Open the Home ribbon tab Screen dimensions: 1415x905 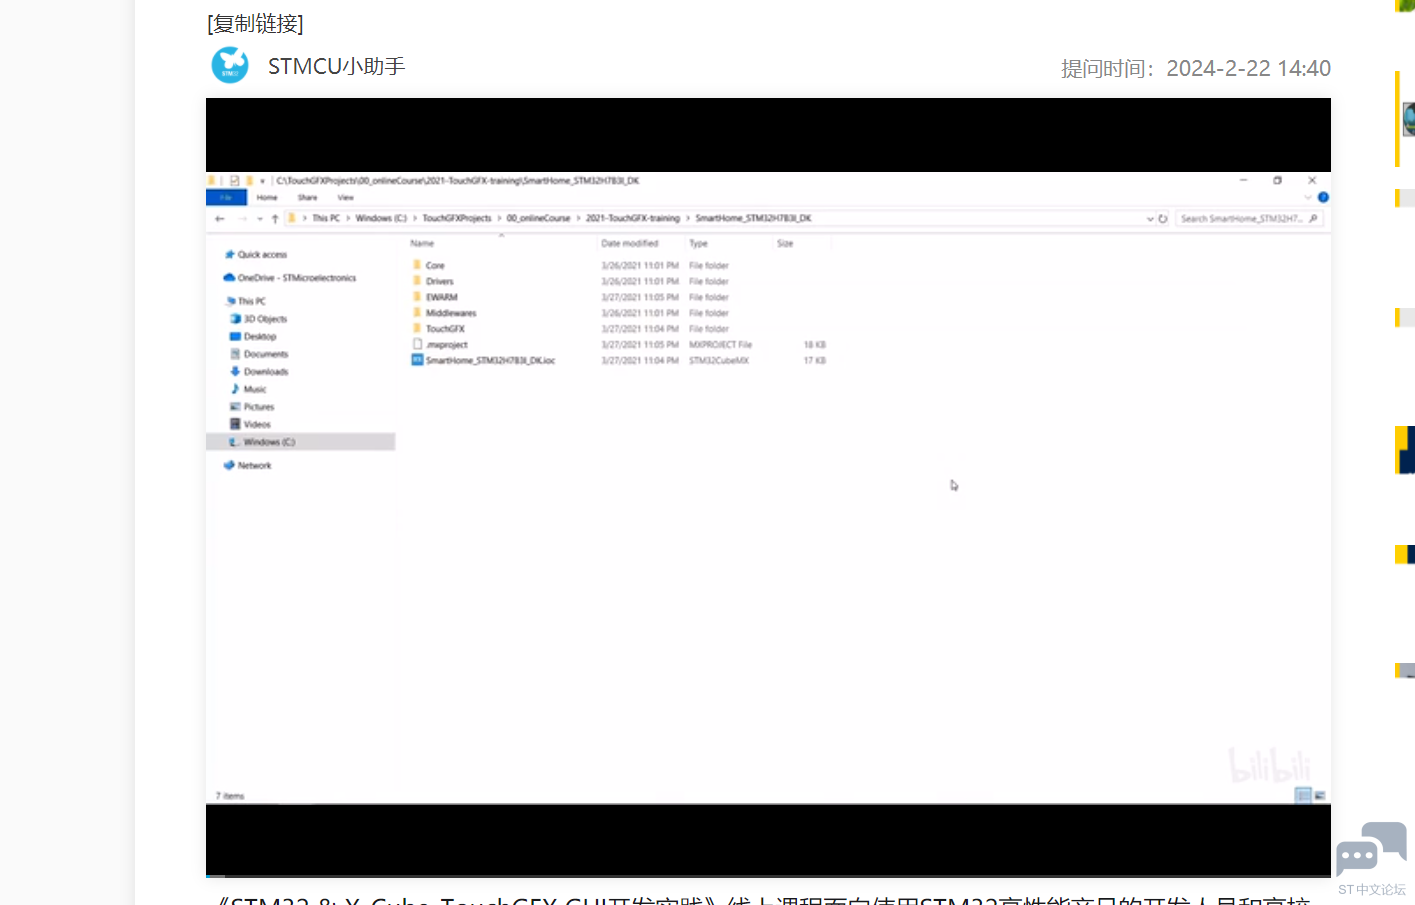pos(267,198)
